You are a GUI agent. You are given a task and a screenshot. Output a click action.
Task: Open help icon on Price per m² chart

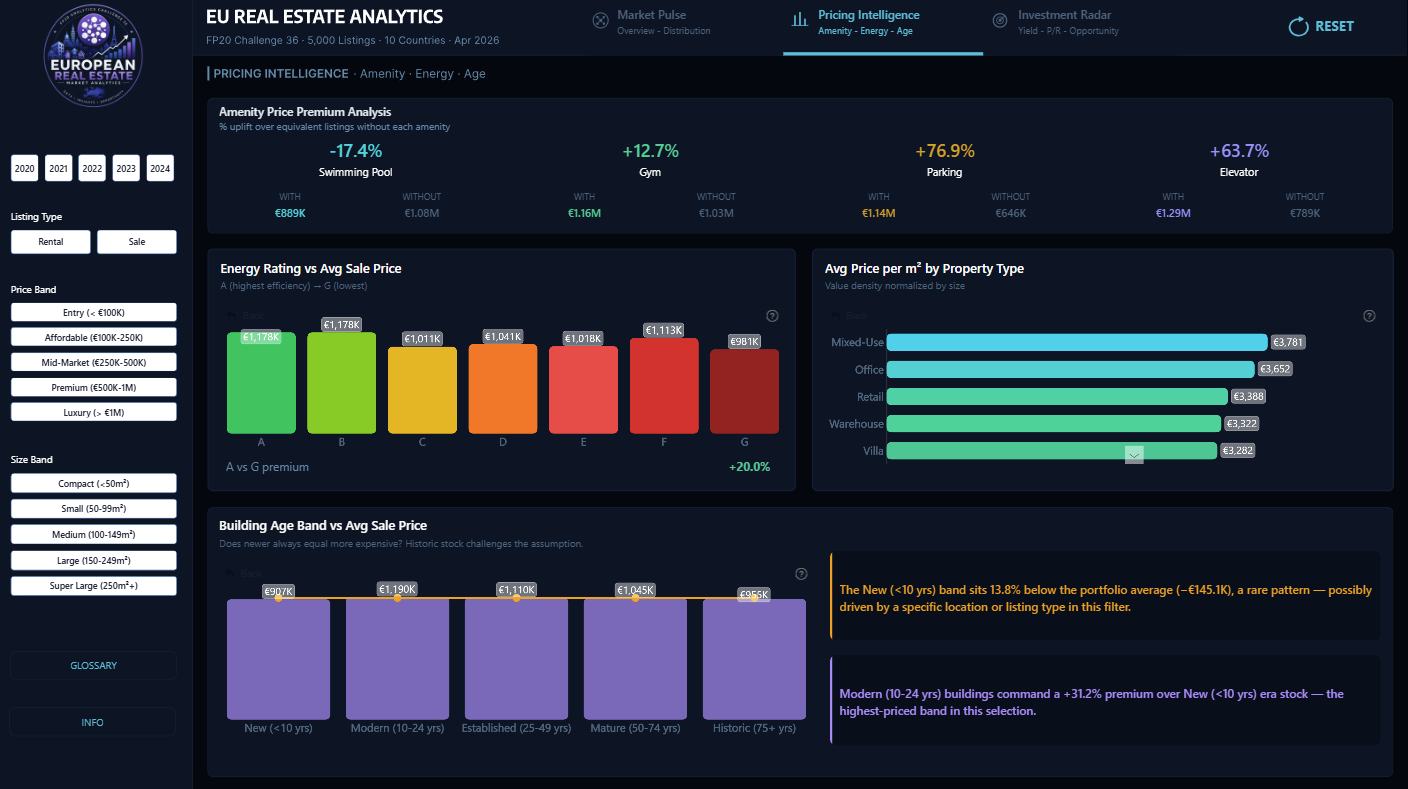tap(1369, 316)
